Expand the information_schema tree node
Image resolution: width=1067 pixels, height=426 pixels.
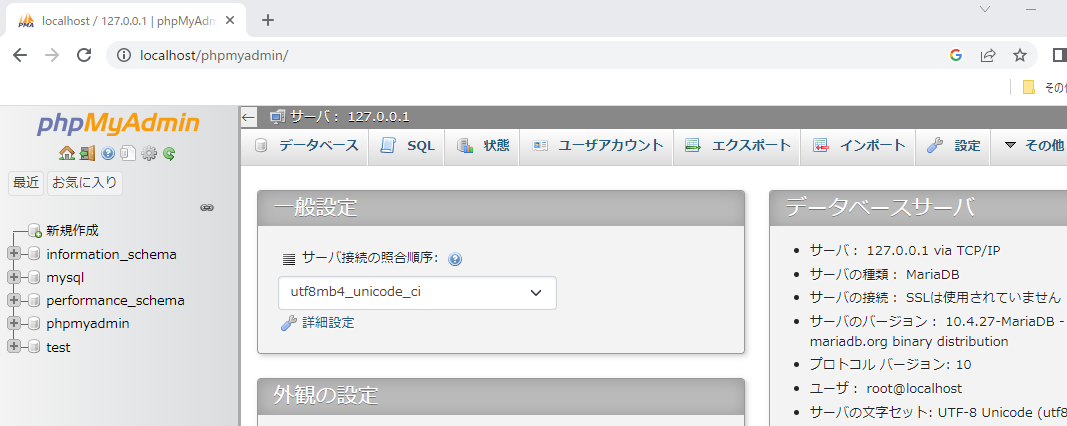(x=14, y=254)
